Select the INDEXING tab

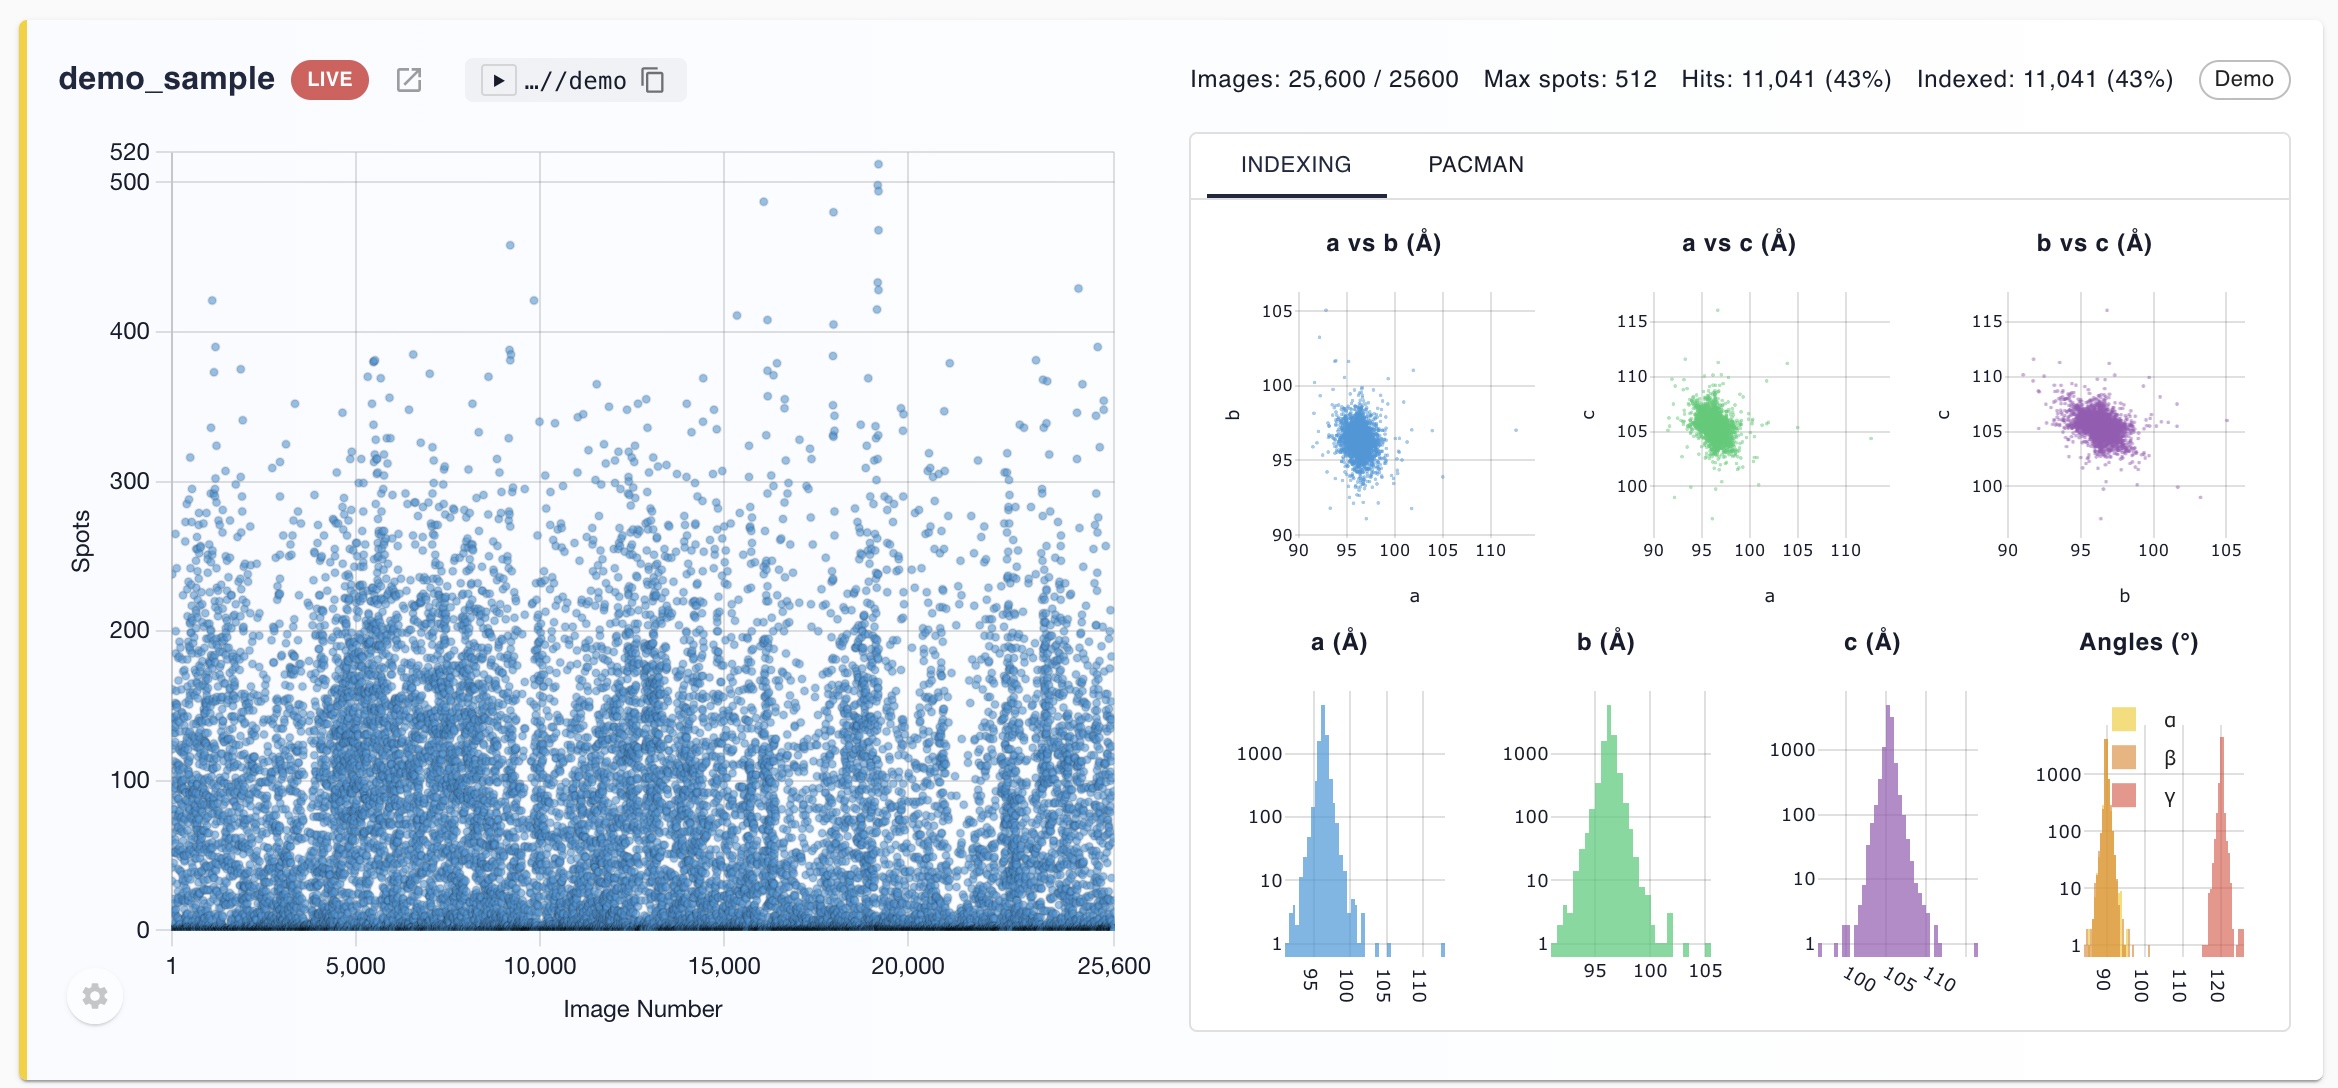(x=1296, y=165)
